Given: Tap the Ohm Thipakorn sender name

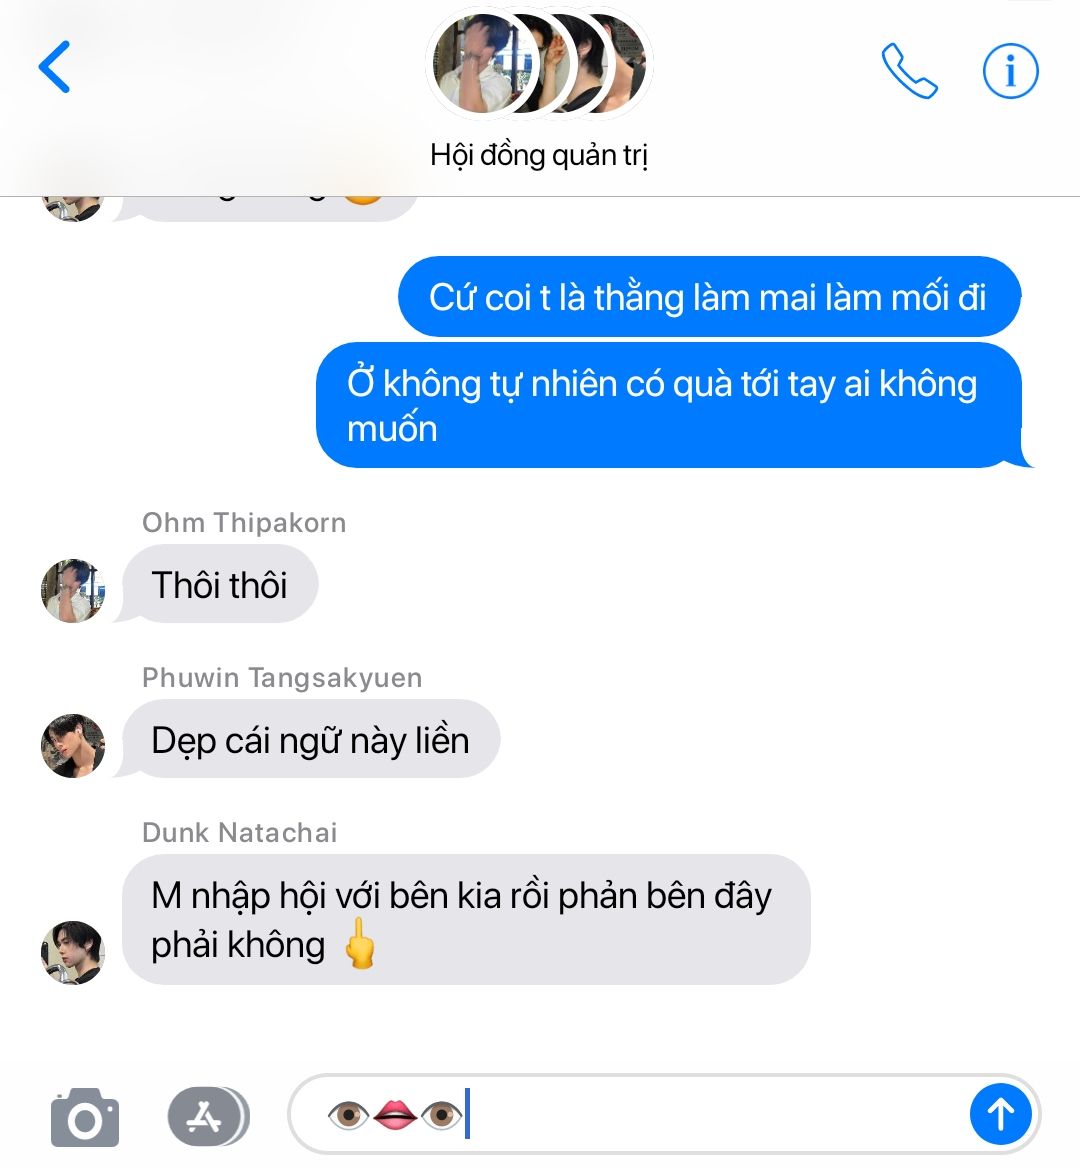Looking at the screenshot, I should 244,523.
